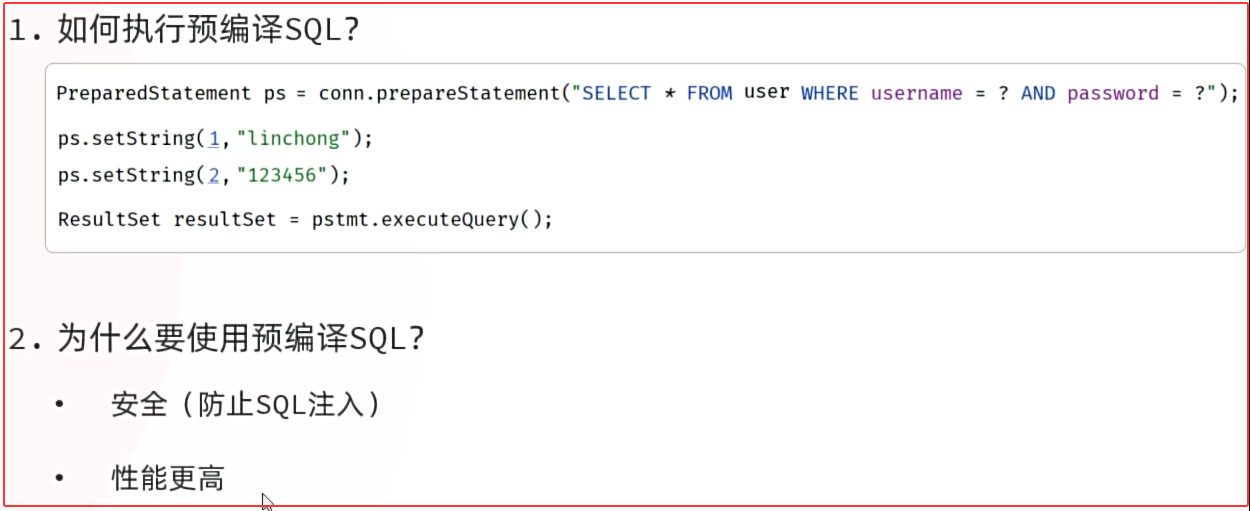Click the ResultSet type name
Screen dimensions: 1250x511
pyautogui.click(x=109, y=220)
